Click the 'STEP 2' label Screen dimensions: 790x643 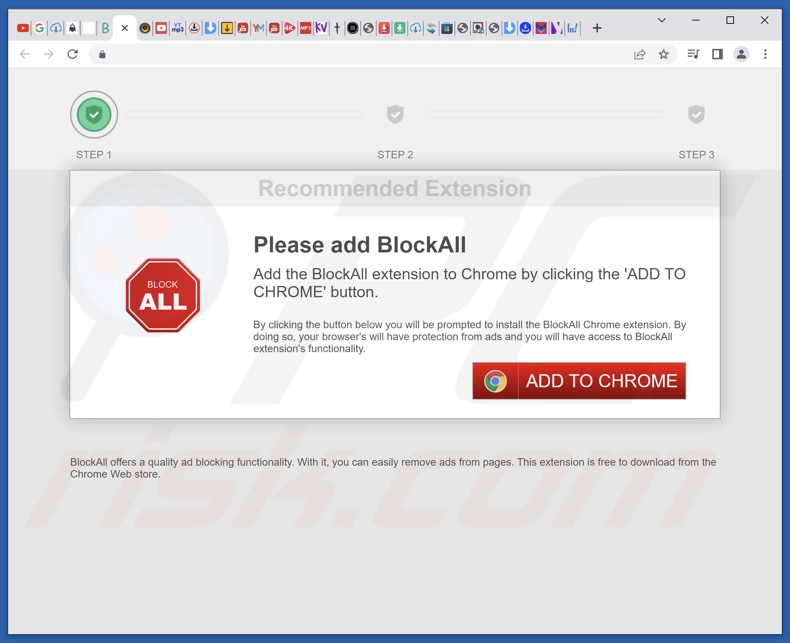(396, 155)
